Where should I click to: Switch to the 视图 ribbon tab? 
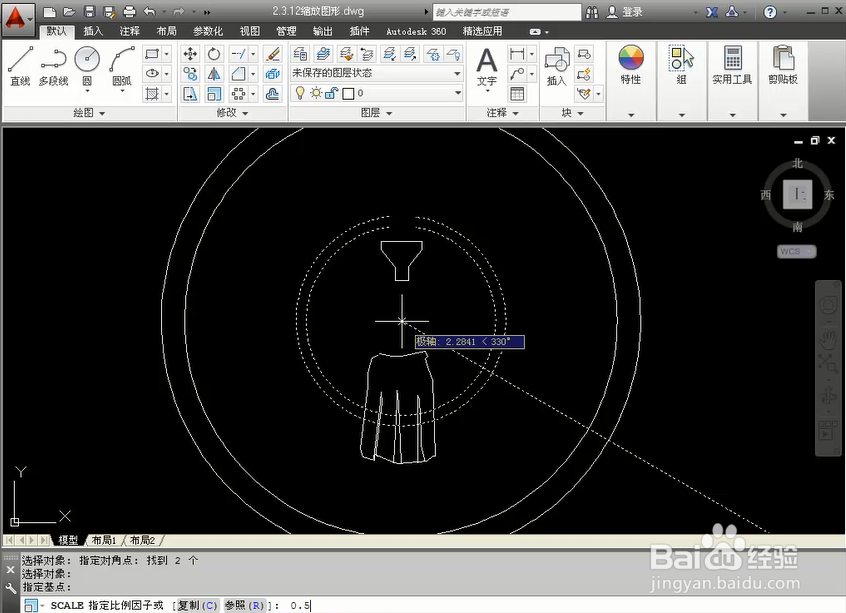tap(249, 31)
